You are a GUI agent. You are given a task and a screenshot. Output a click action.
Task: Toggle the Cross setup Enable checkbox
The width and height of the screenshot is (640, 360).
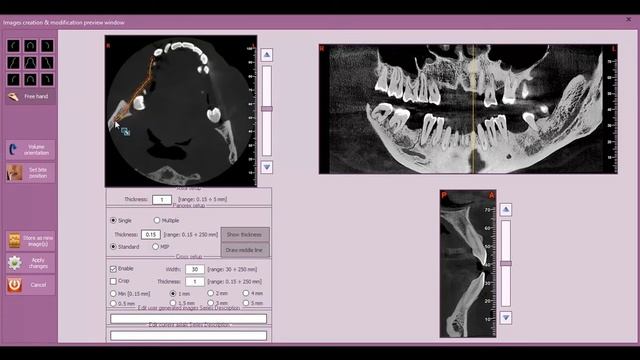point(113,269)
